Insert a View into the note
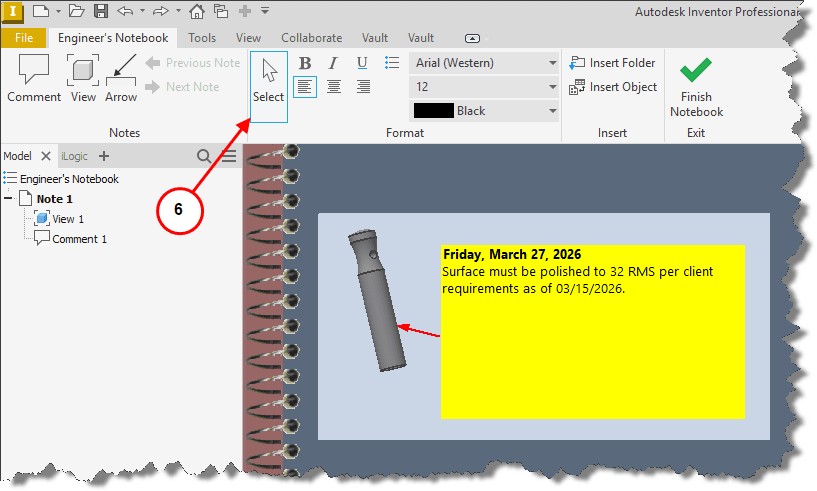The image size is (817, 491). coord(83,78)
